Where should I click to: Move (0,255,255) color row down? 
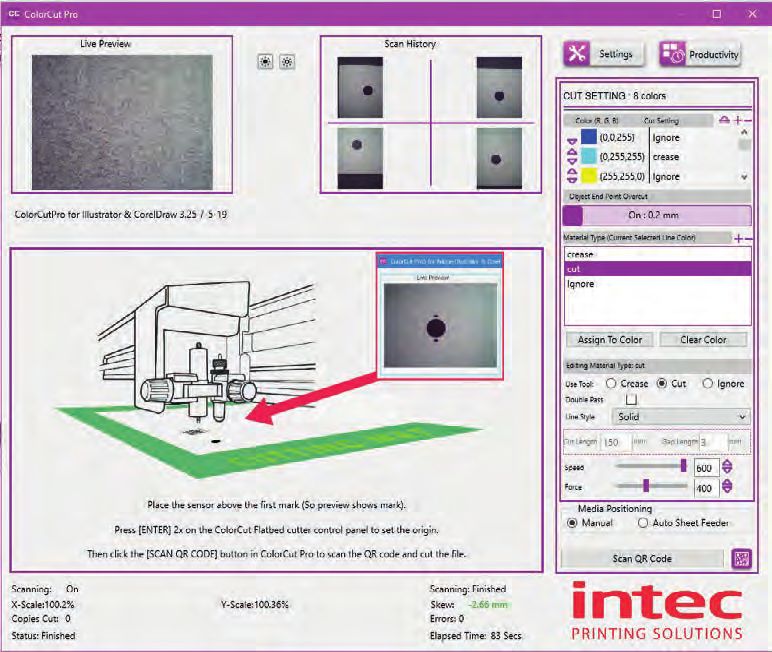572,161
